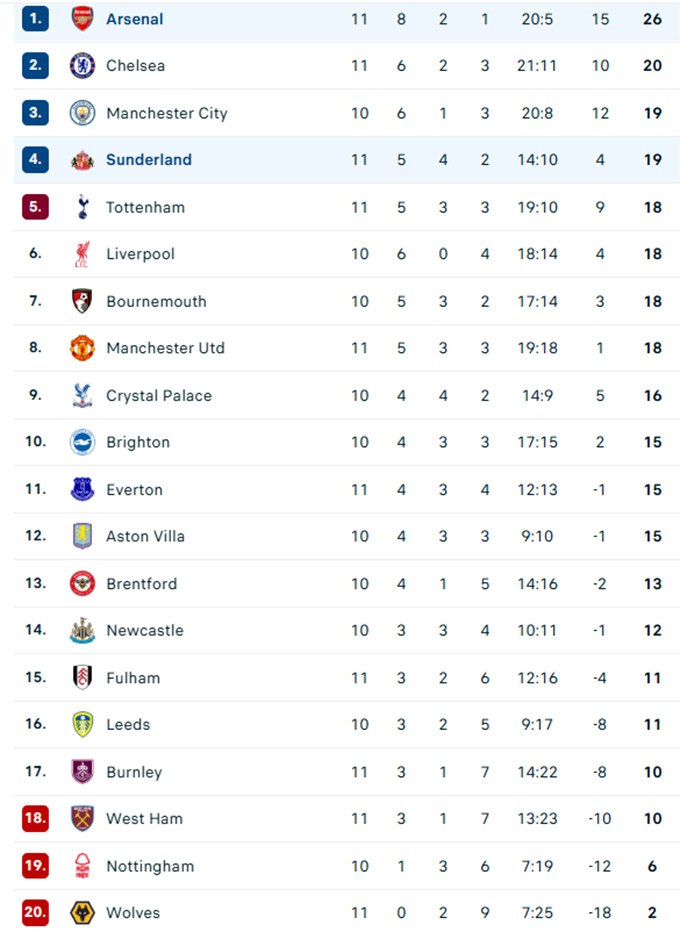Click the Wolves club crest icon

coord(82,912)
